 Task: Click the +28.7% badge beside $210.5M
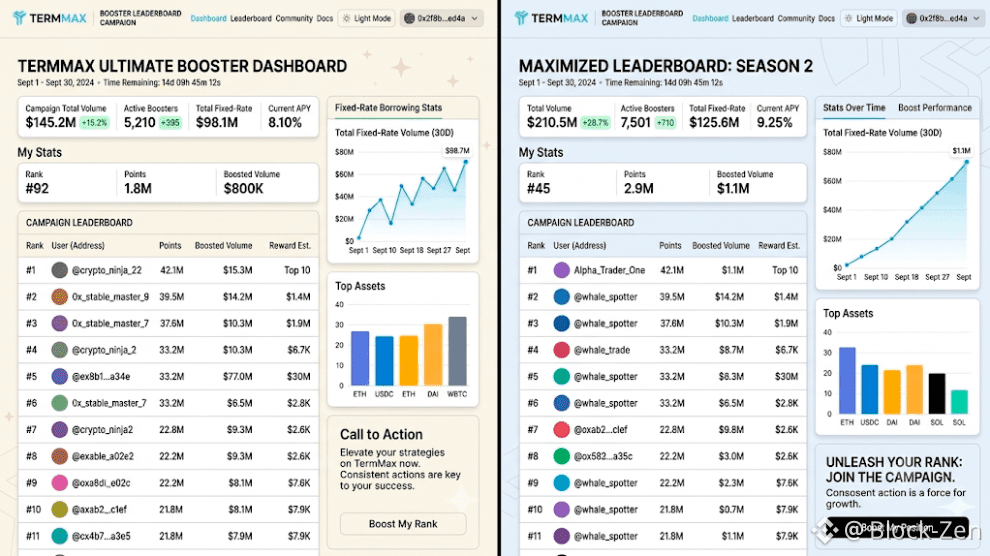595,123
